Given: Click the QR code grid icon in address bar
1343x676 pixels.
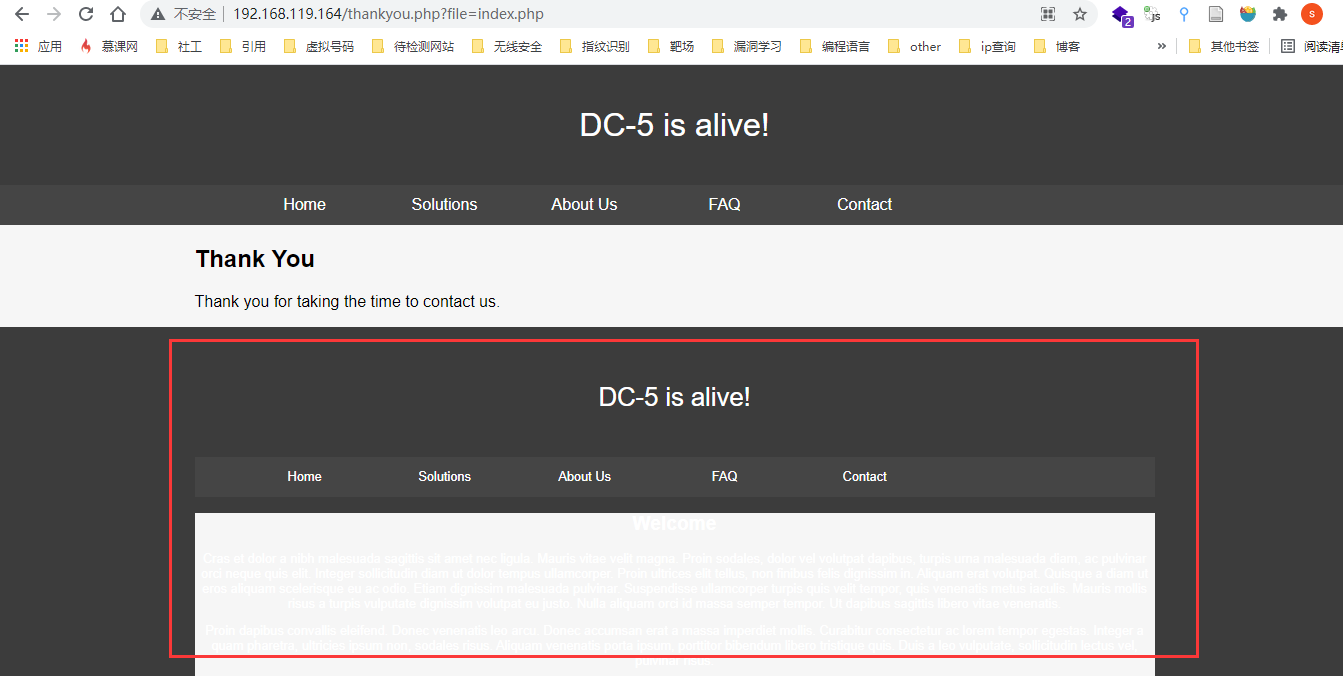Looking at the screenshot, I should (1048, 14).
